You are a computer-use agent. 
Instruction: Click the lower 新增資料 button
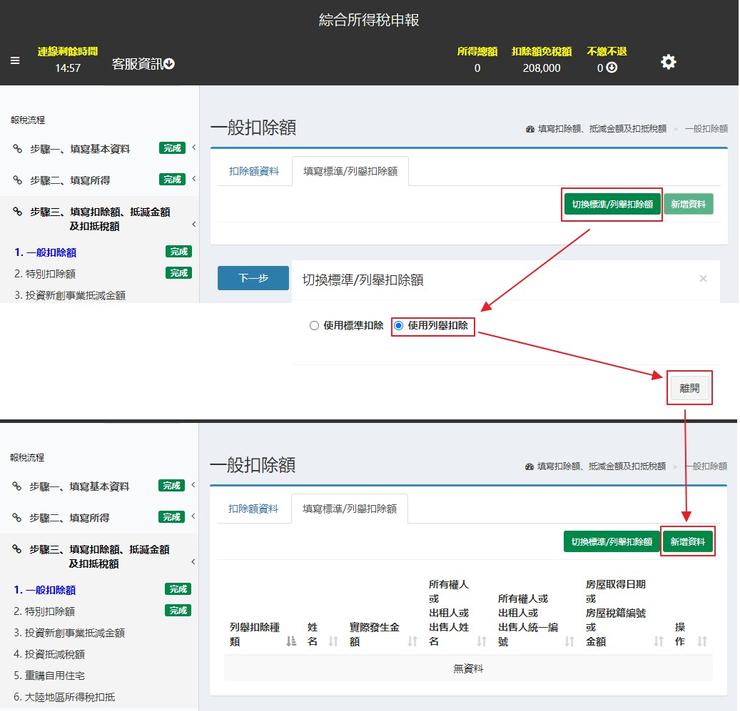click(687, 542)
